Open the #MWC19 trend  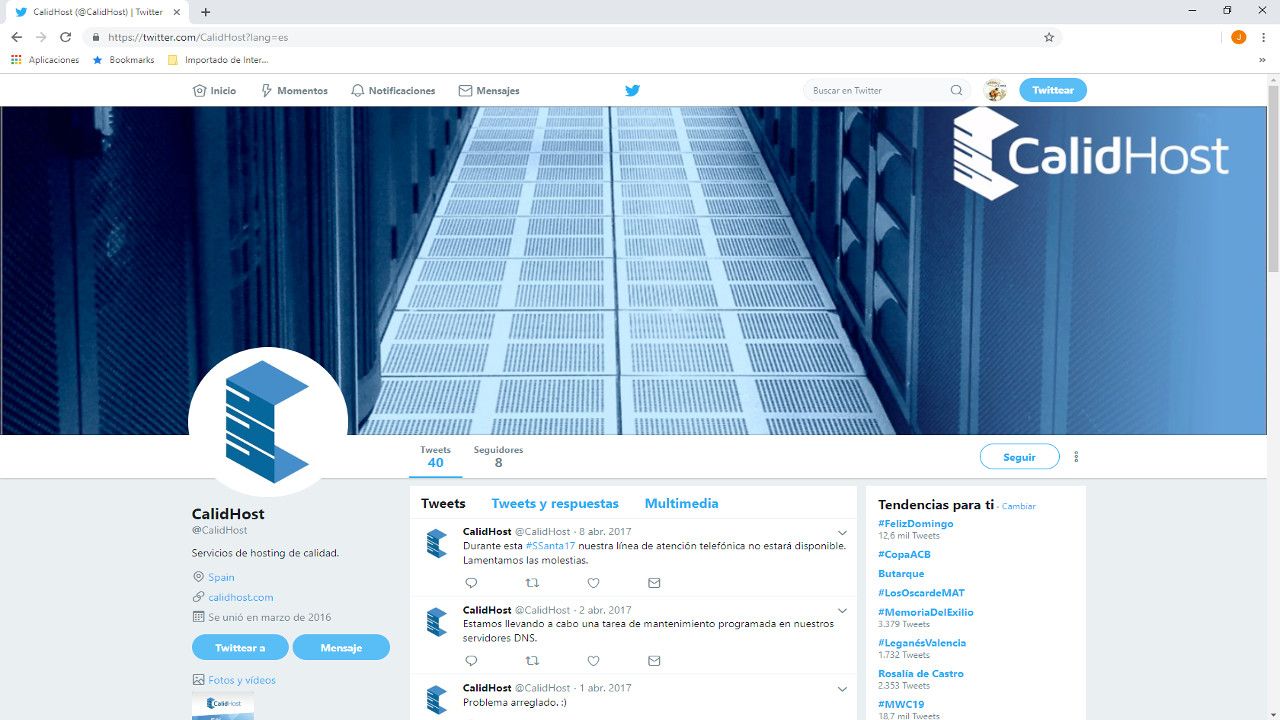tap(901, 705)
